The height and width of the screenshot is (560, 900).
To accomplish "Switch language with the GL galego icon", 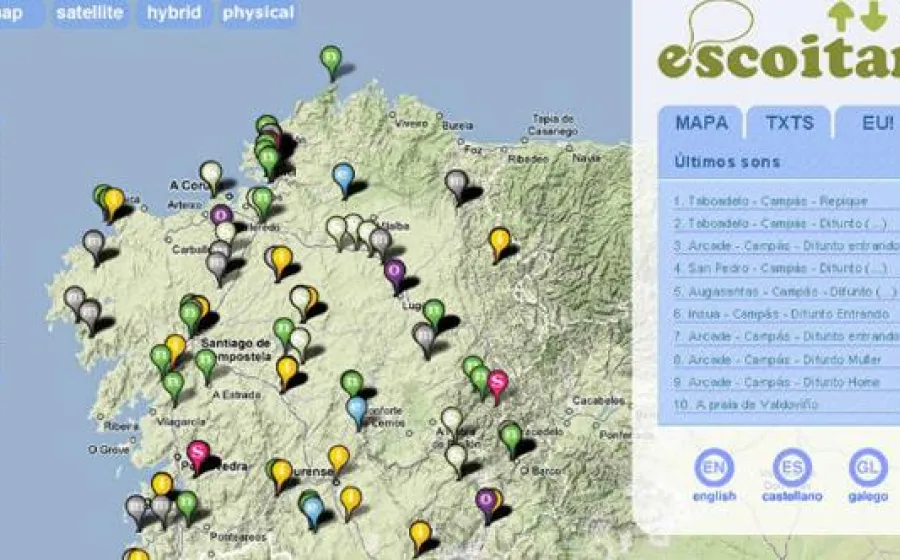I will (x=868, y=468).
